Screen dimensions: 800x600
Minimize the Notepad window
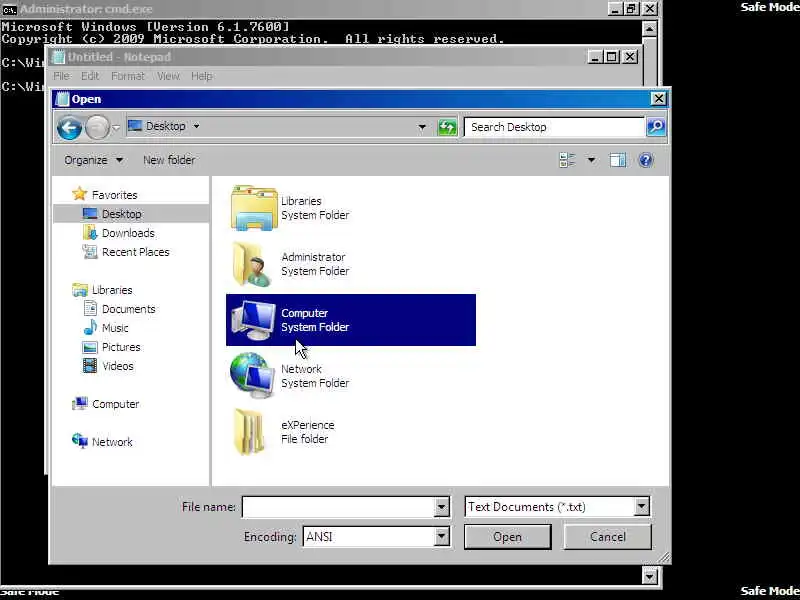[595, 57]
